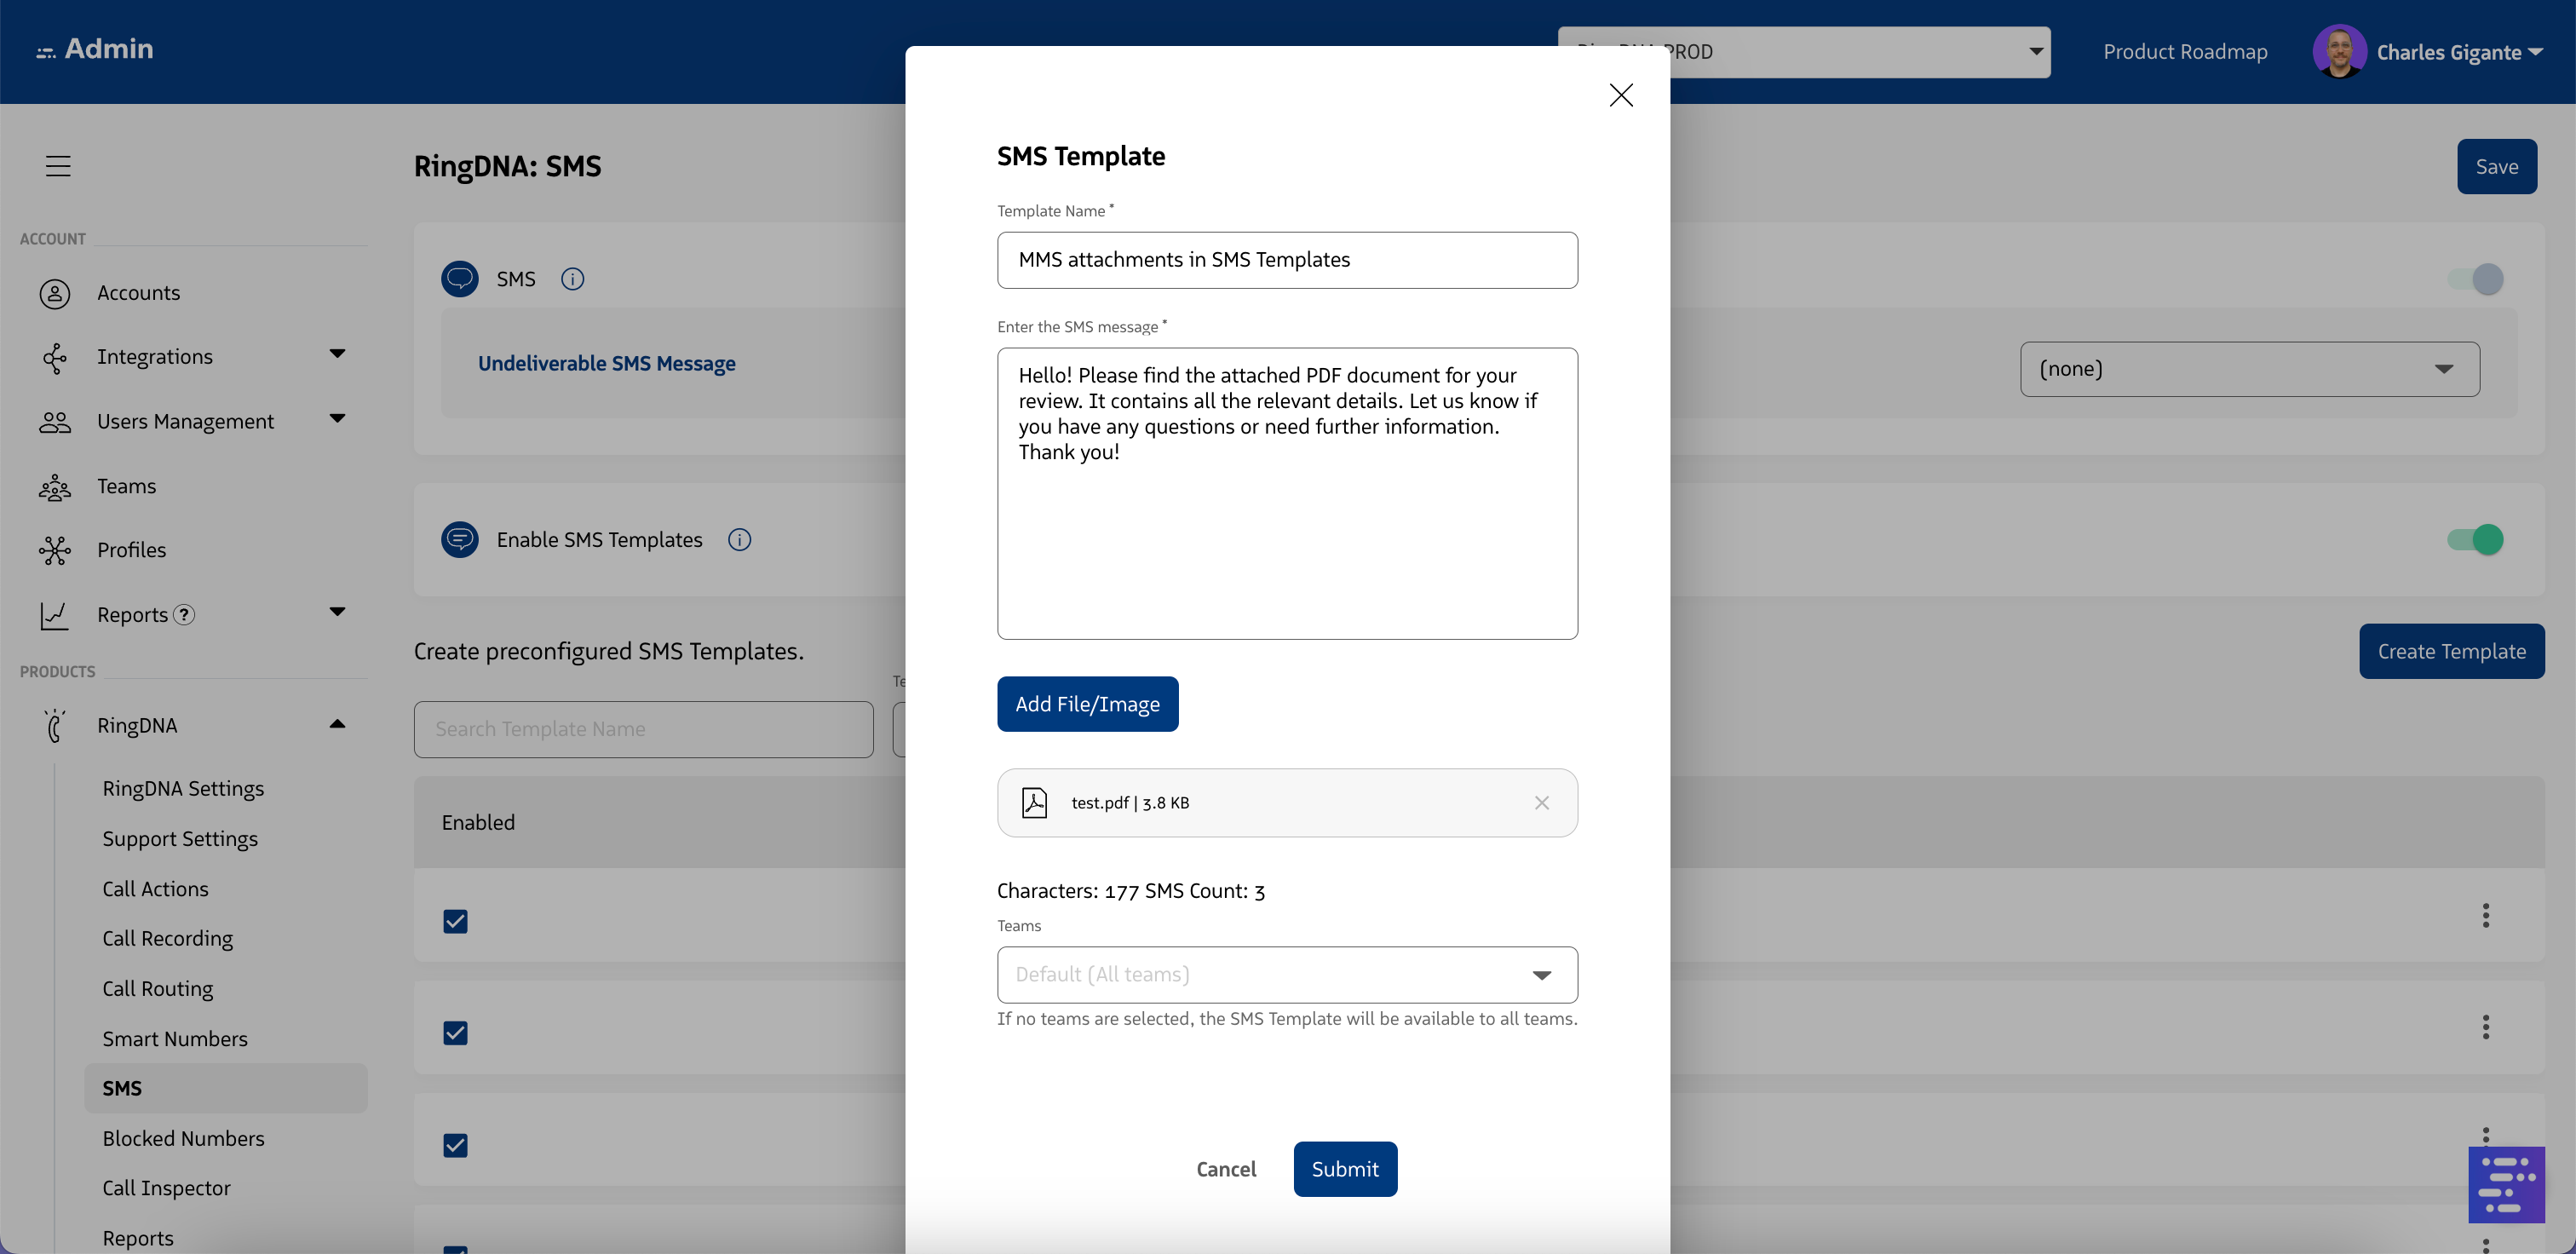
Task: Open the (none) undeliverable message dropdown
Action: click(2249, 369)
